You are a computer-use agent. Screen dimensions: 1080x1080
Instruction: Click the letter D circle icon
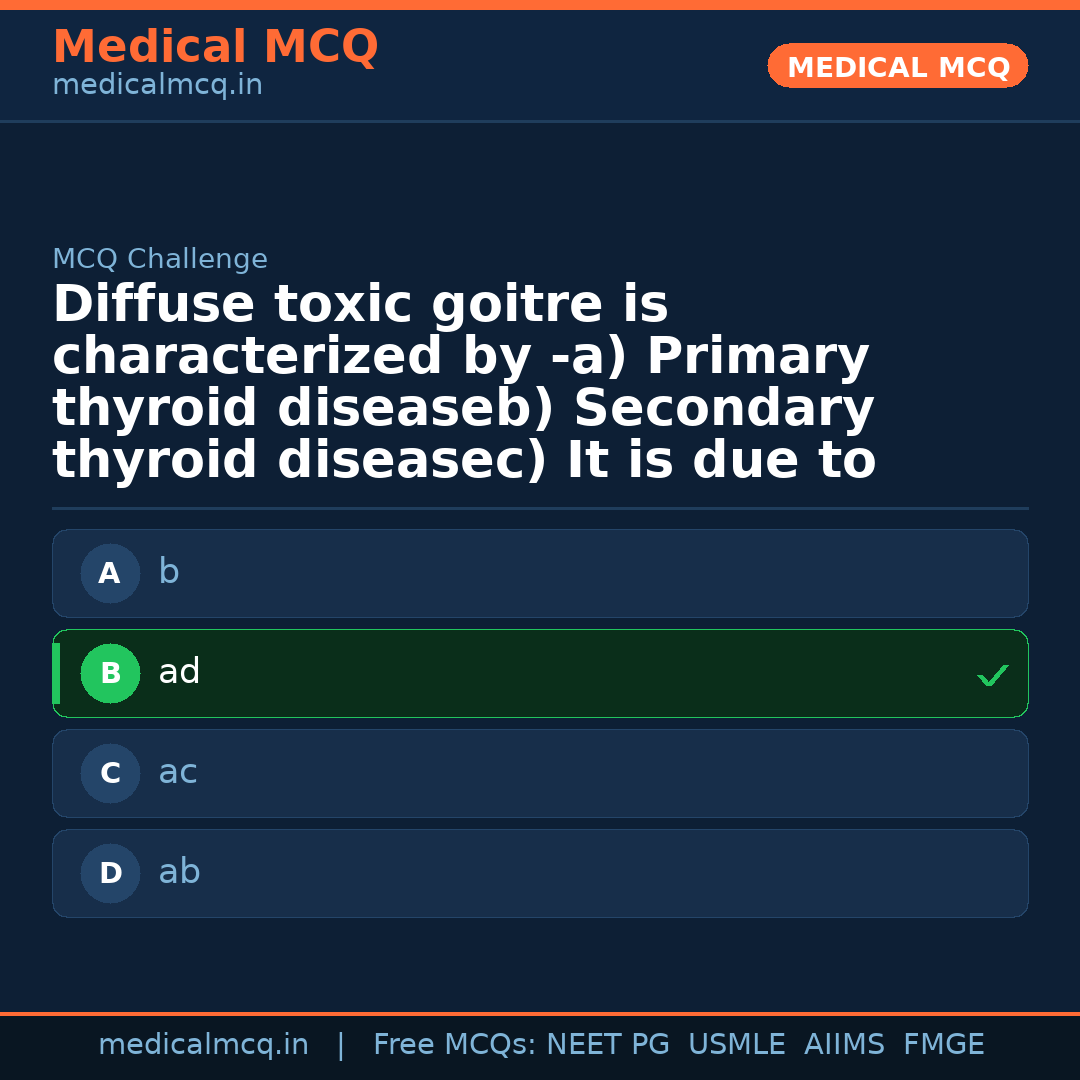[110, 873]
